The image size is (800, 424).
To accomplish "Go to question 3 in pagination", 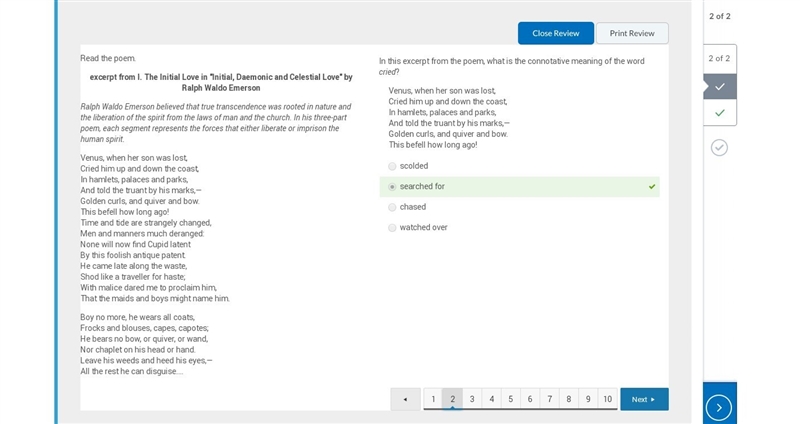I will tap(472, 399).
